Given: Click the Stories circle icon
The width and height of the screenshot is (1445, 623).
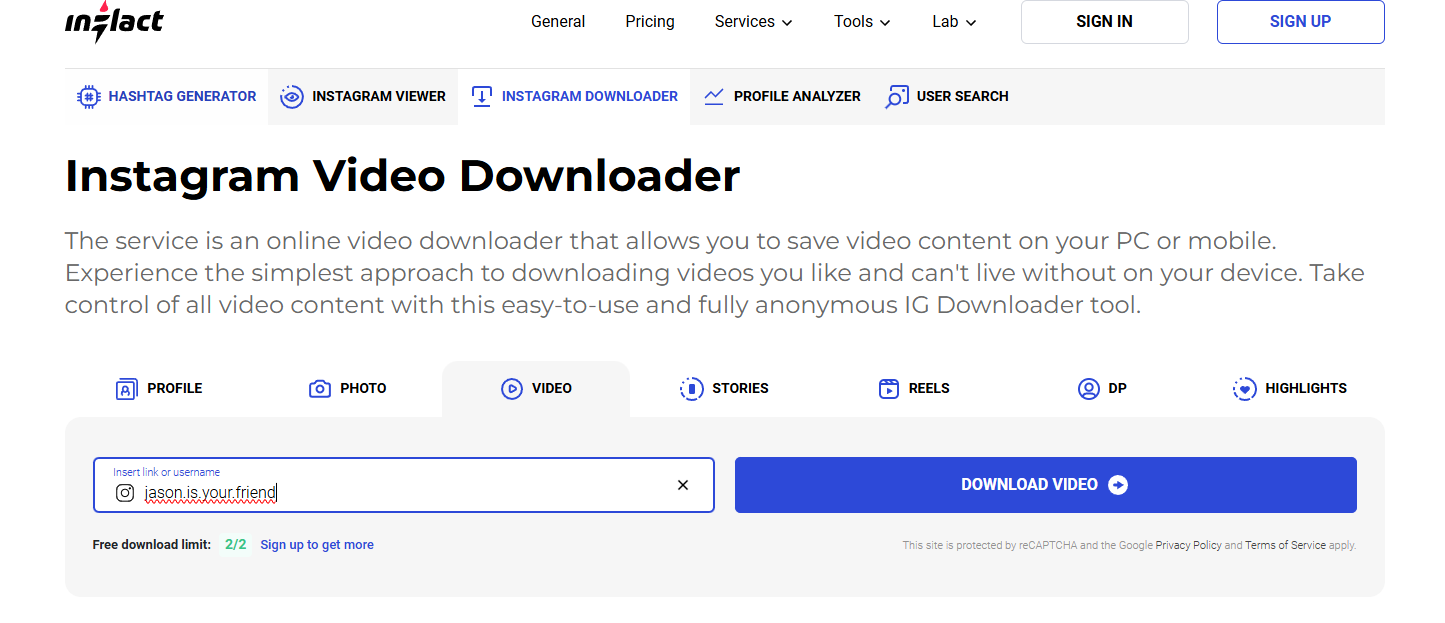Looking at the screenshot, I should coord(692,389).
